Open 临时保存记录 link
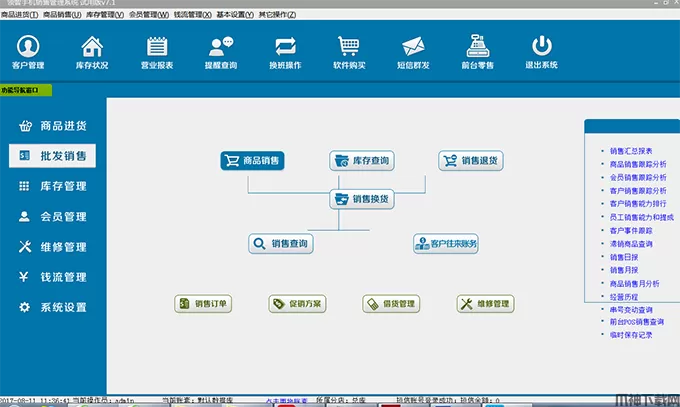The width and height of the screenshot is (680, 407). click(x=631, y=335)
